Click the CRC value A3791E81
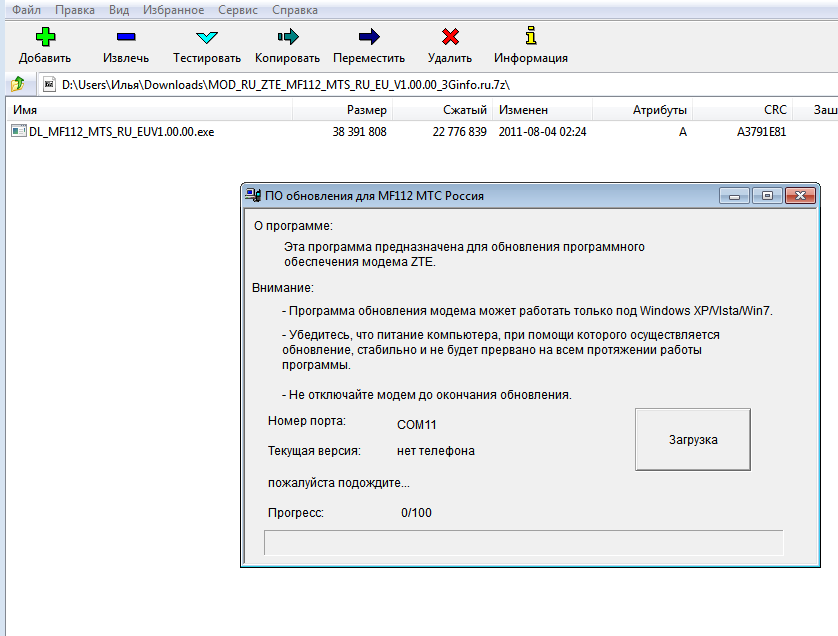Image resolution: width=838 pixels, height=636 pixels. coord(762,131)
